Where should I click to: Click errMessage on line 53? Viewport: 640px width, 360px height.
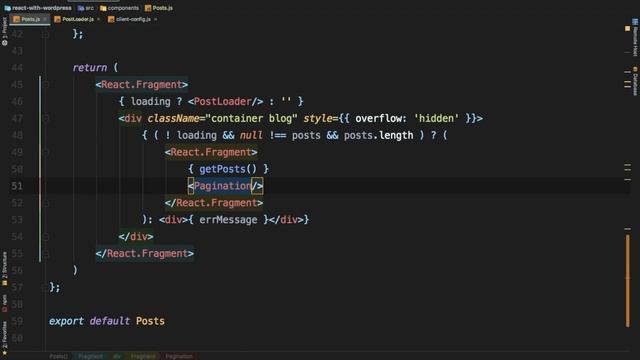click(x=229, y=220)
